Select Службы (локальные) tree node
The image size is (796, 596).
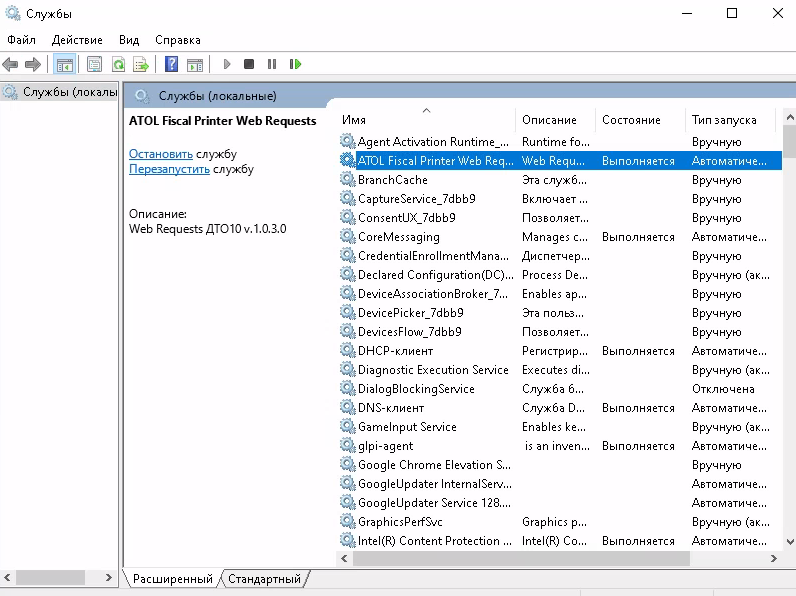[60, 92]
